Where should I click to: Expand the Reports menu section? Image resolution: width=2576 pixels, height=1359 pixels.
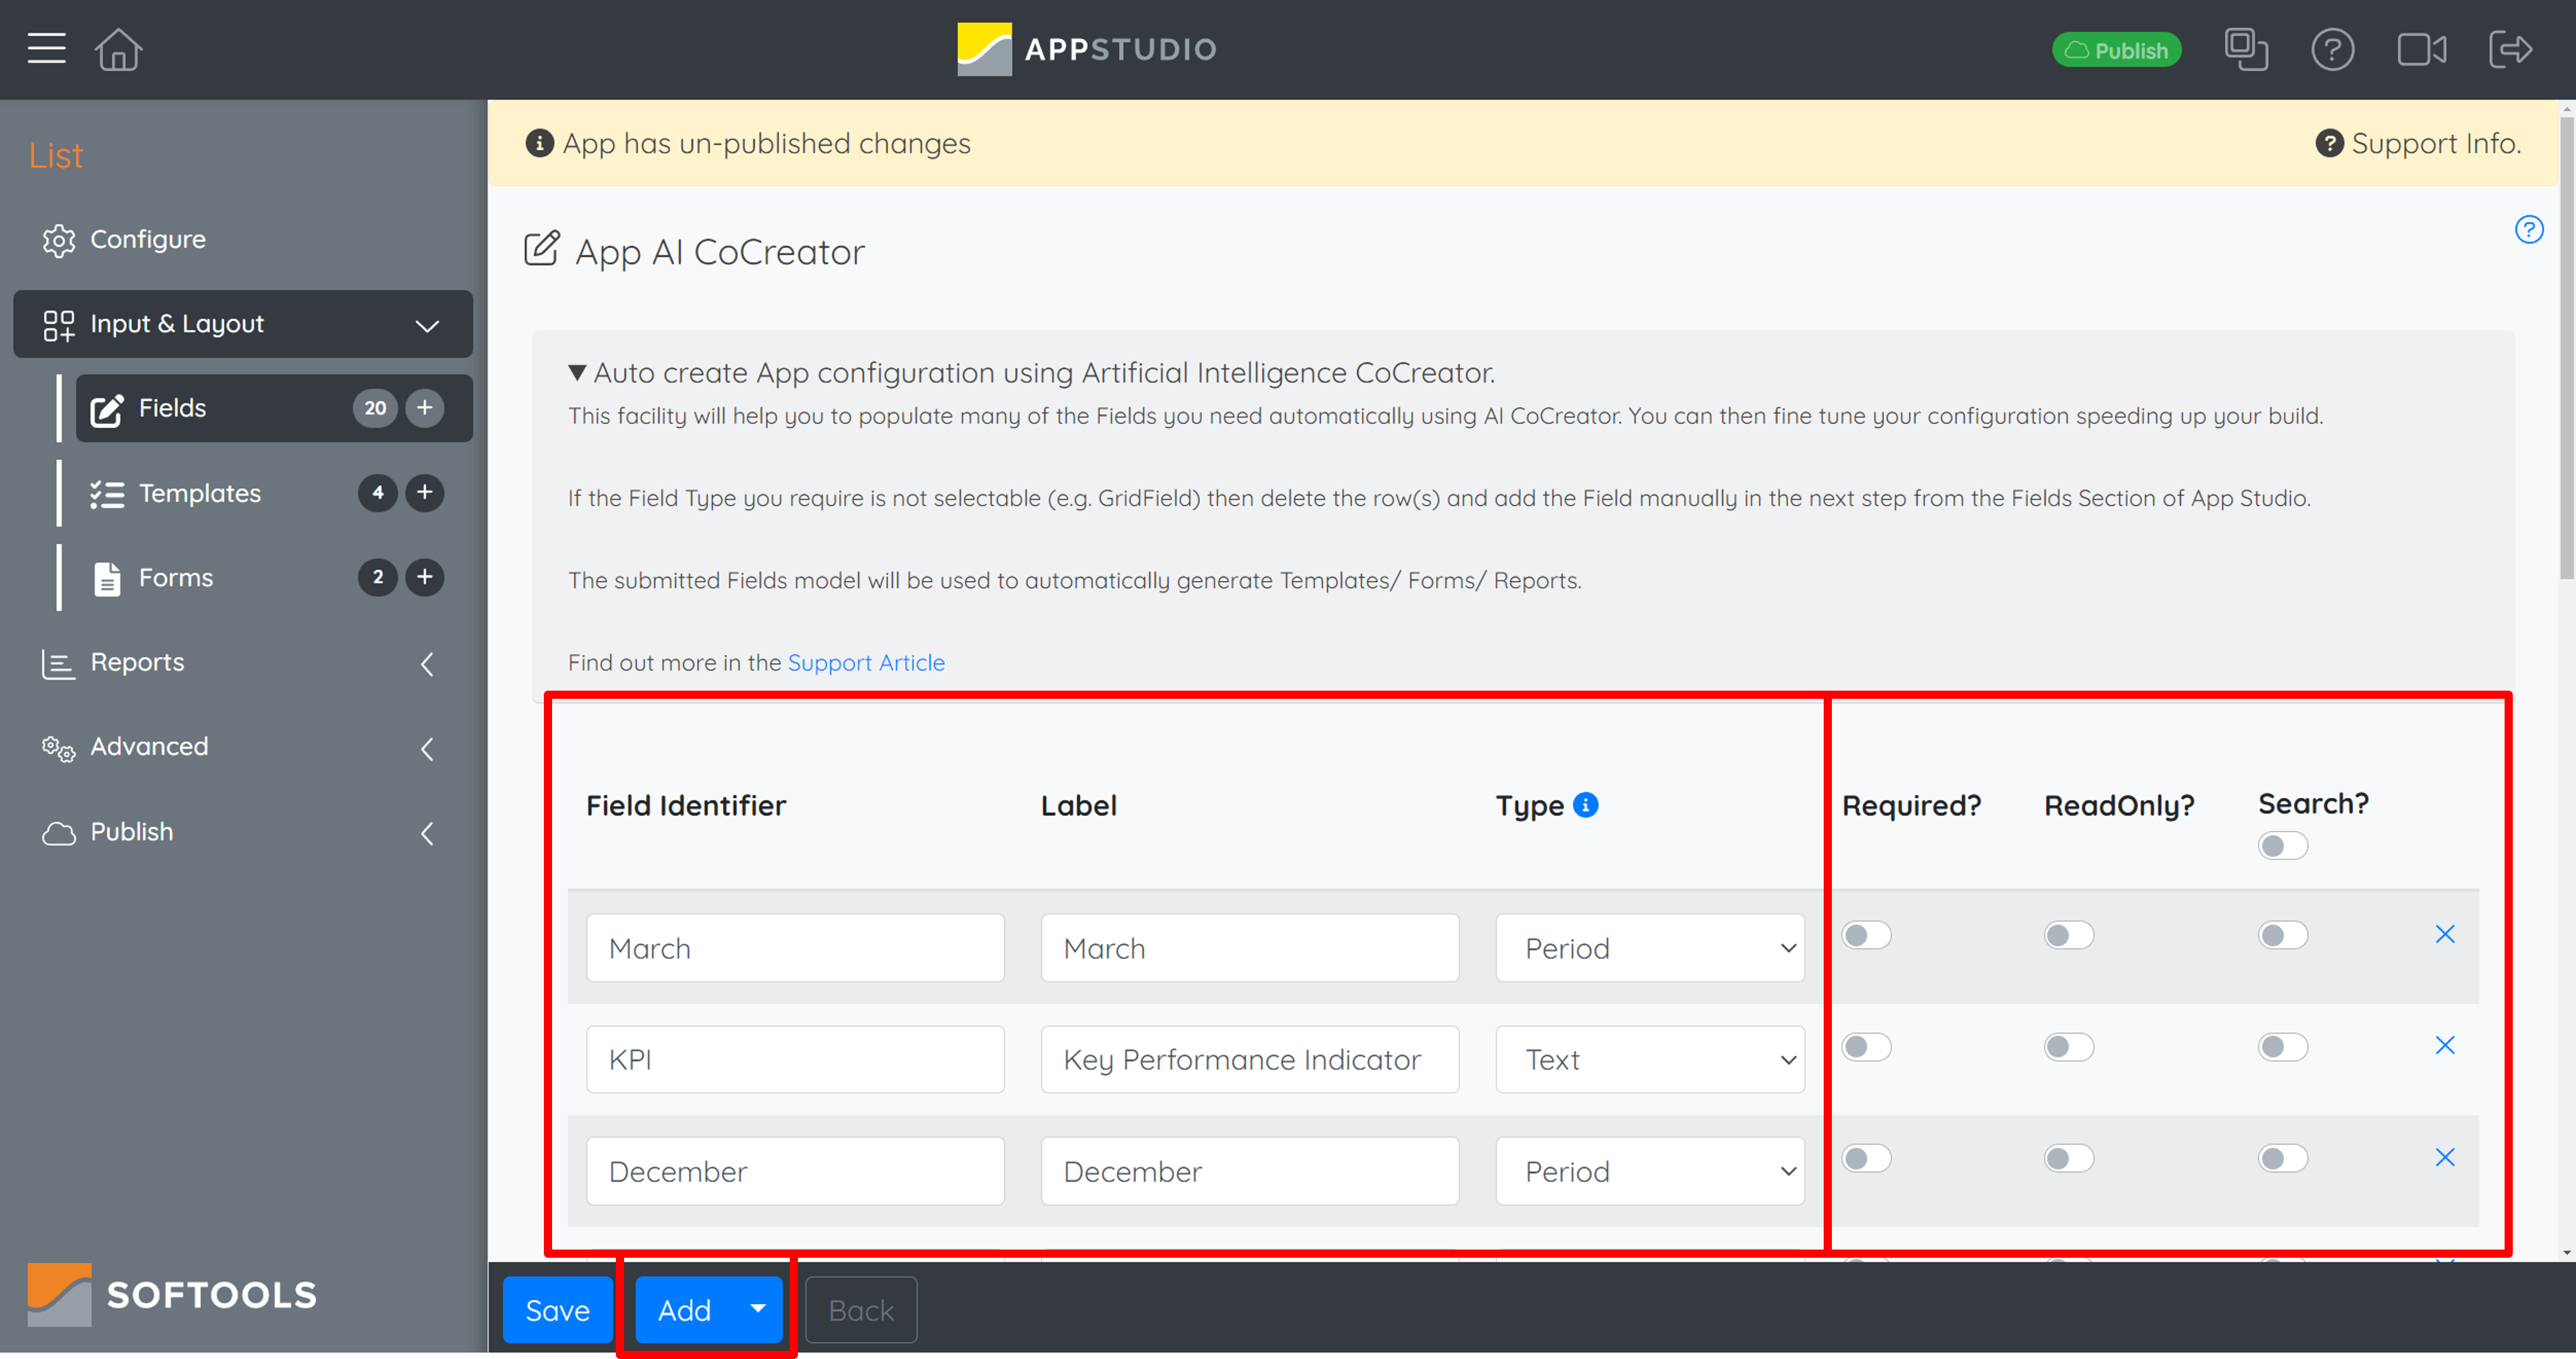pos(427,663)
